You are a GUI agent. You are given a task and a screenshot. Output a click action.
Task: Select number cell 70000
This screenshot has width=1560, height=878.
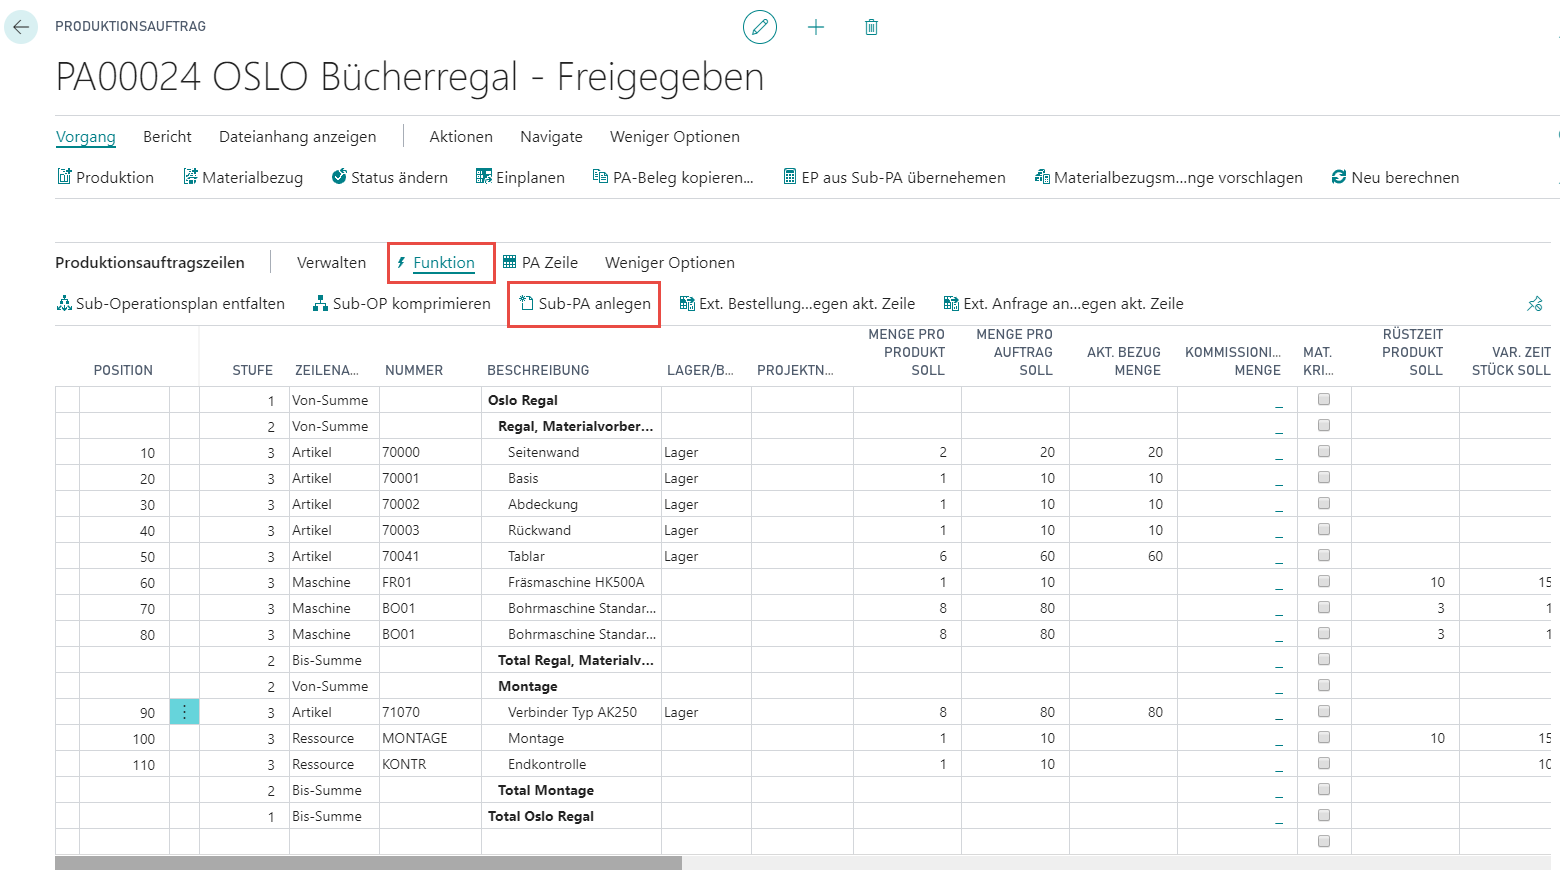(430, 452)
